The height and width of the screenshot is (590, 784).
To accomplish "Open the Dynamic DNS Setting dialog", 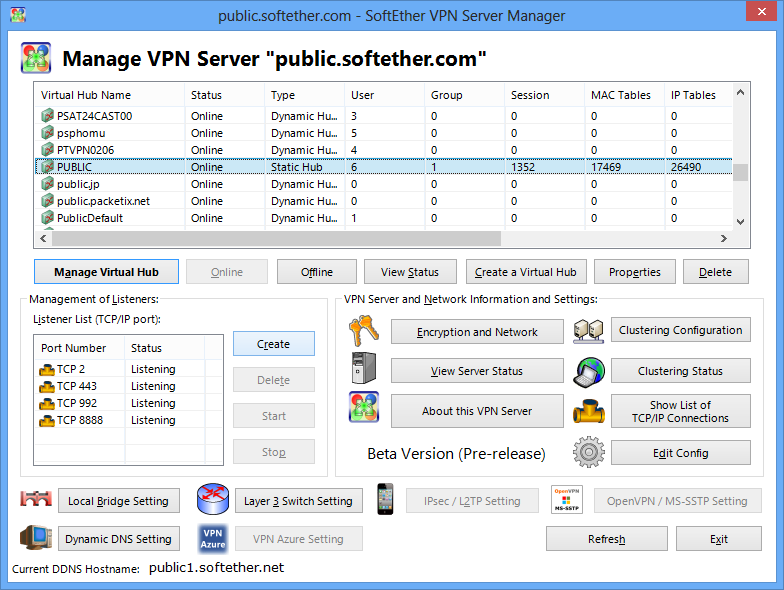I will point(118,539).
